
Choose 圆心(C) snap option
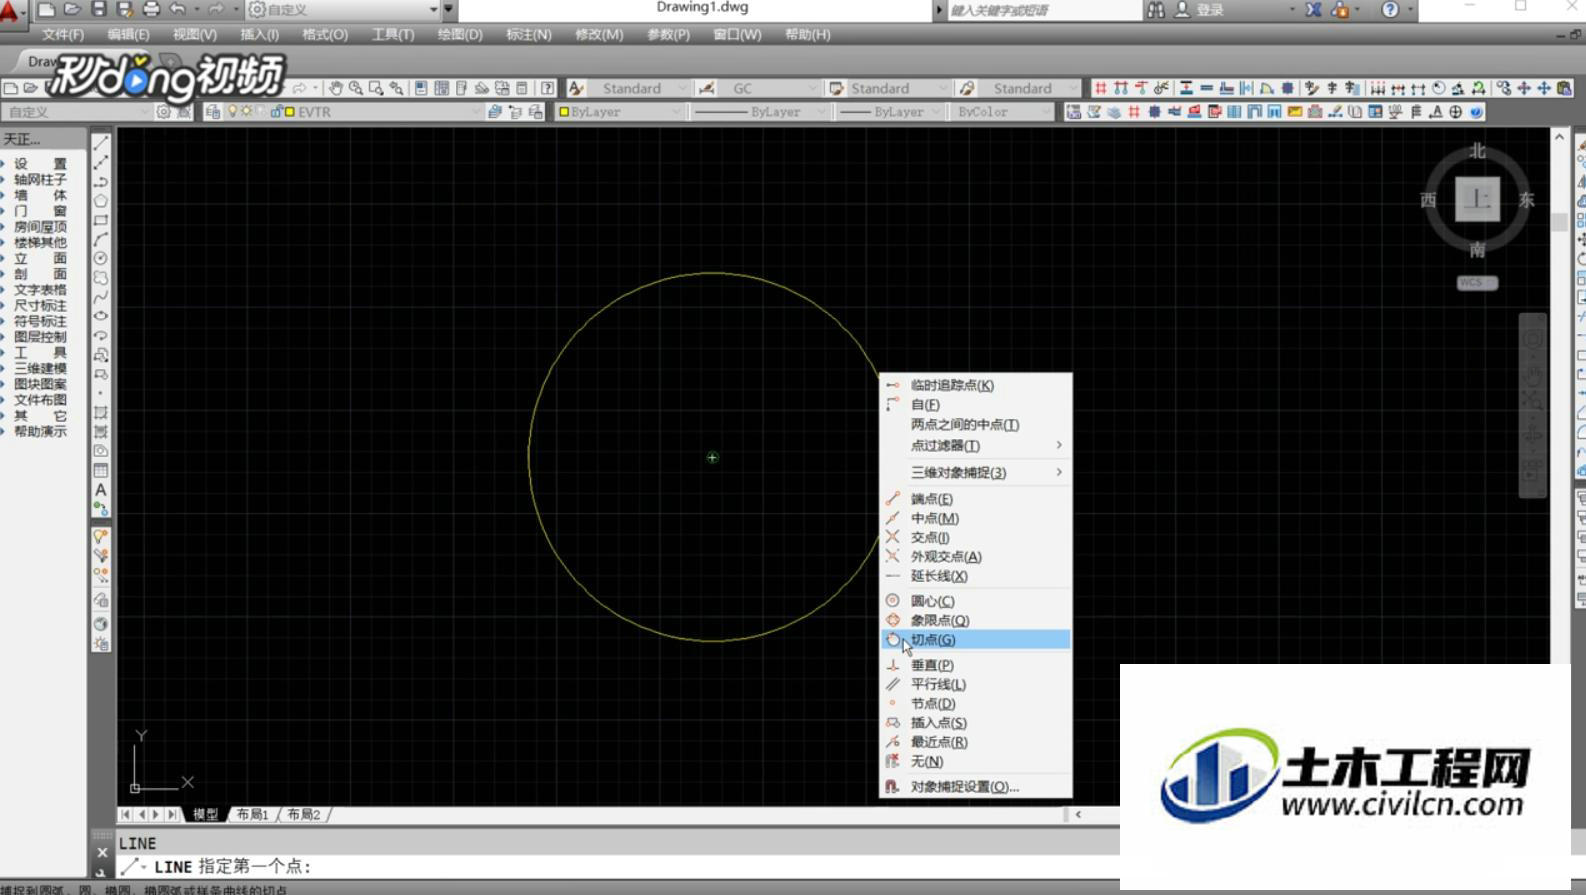coord(975,601)
